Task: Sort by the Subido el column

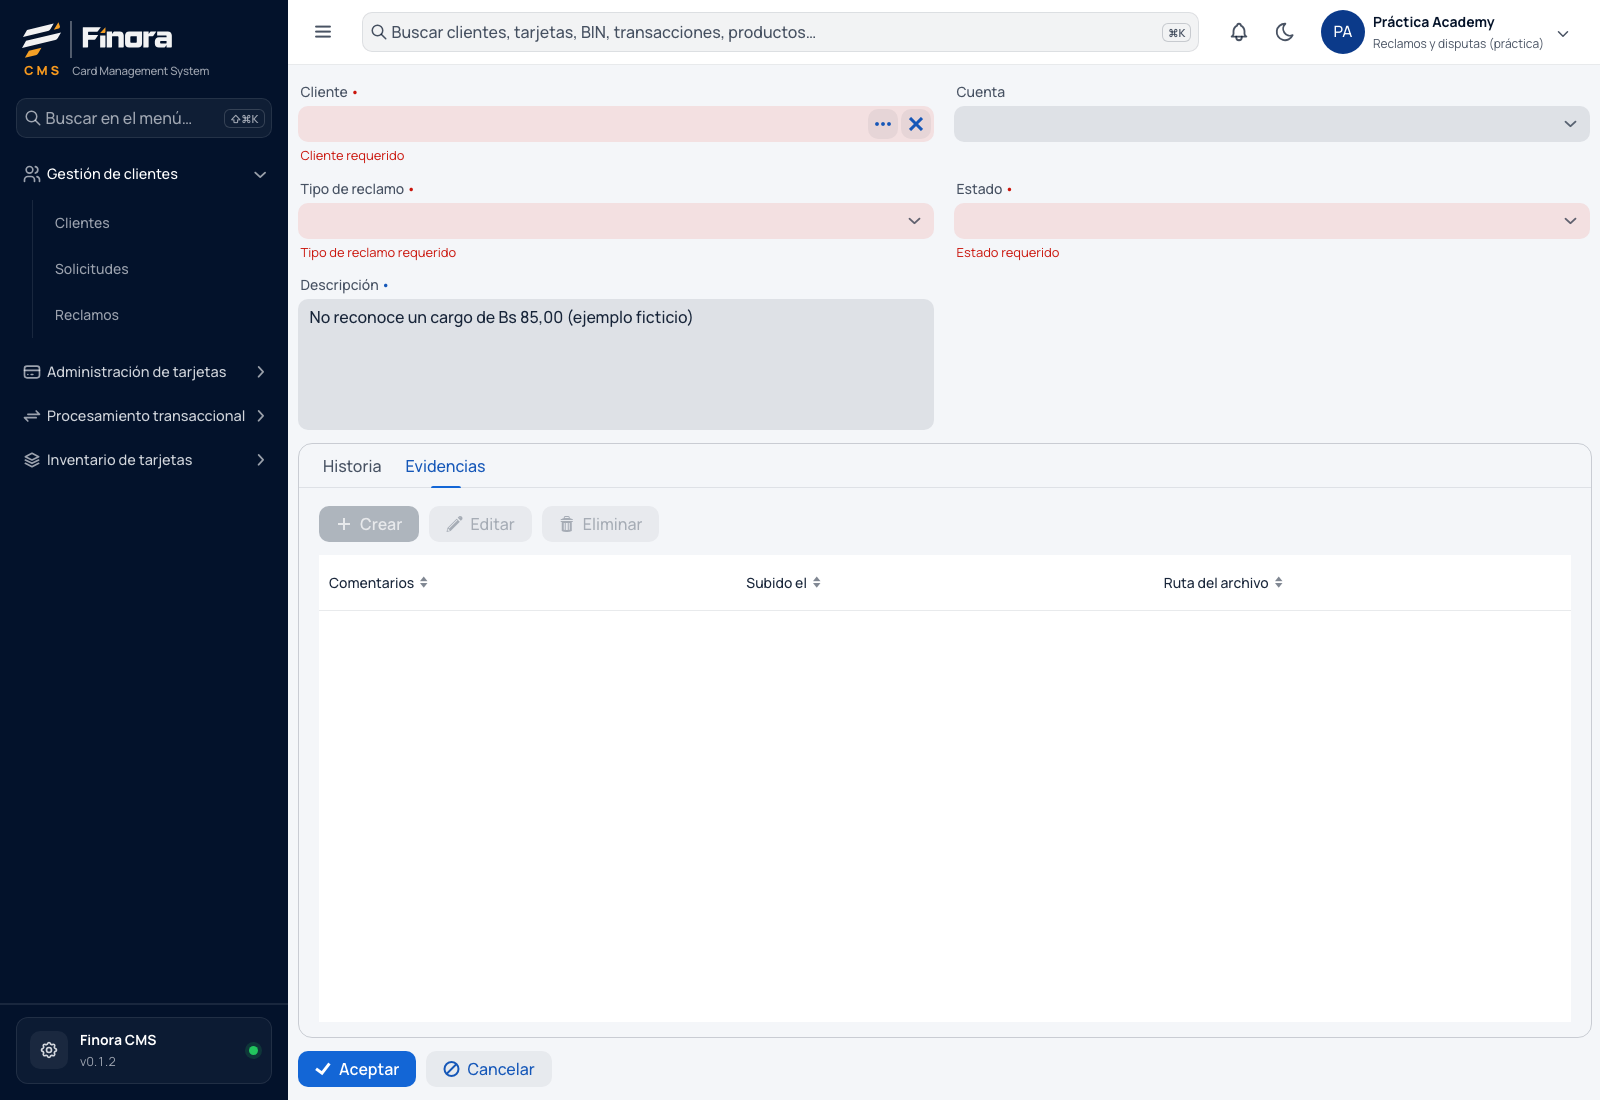Action: [x=783, y=583]
